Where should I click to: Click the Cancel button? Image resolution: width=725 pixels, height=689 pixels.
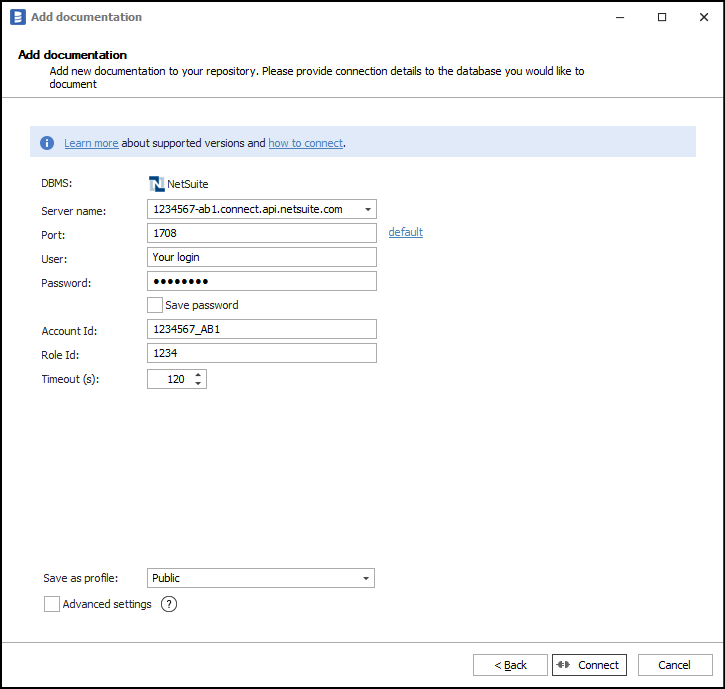coord(673,665)
